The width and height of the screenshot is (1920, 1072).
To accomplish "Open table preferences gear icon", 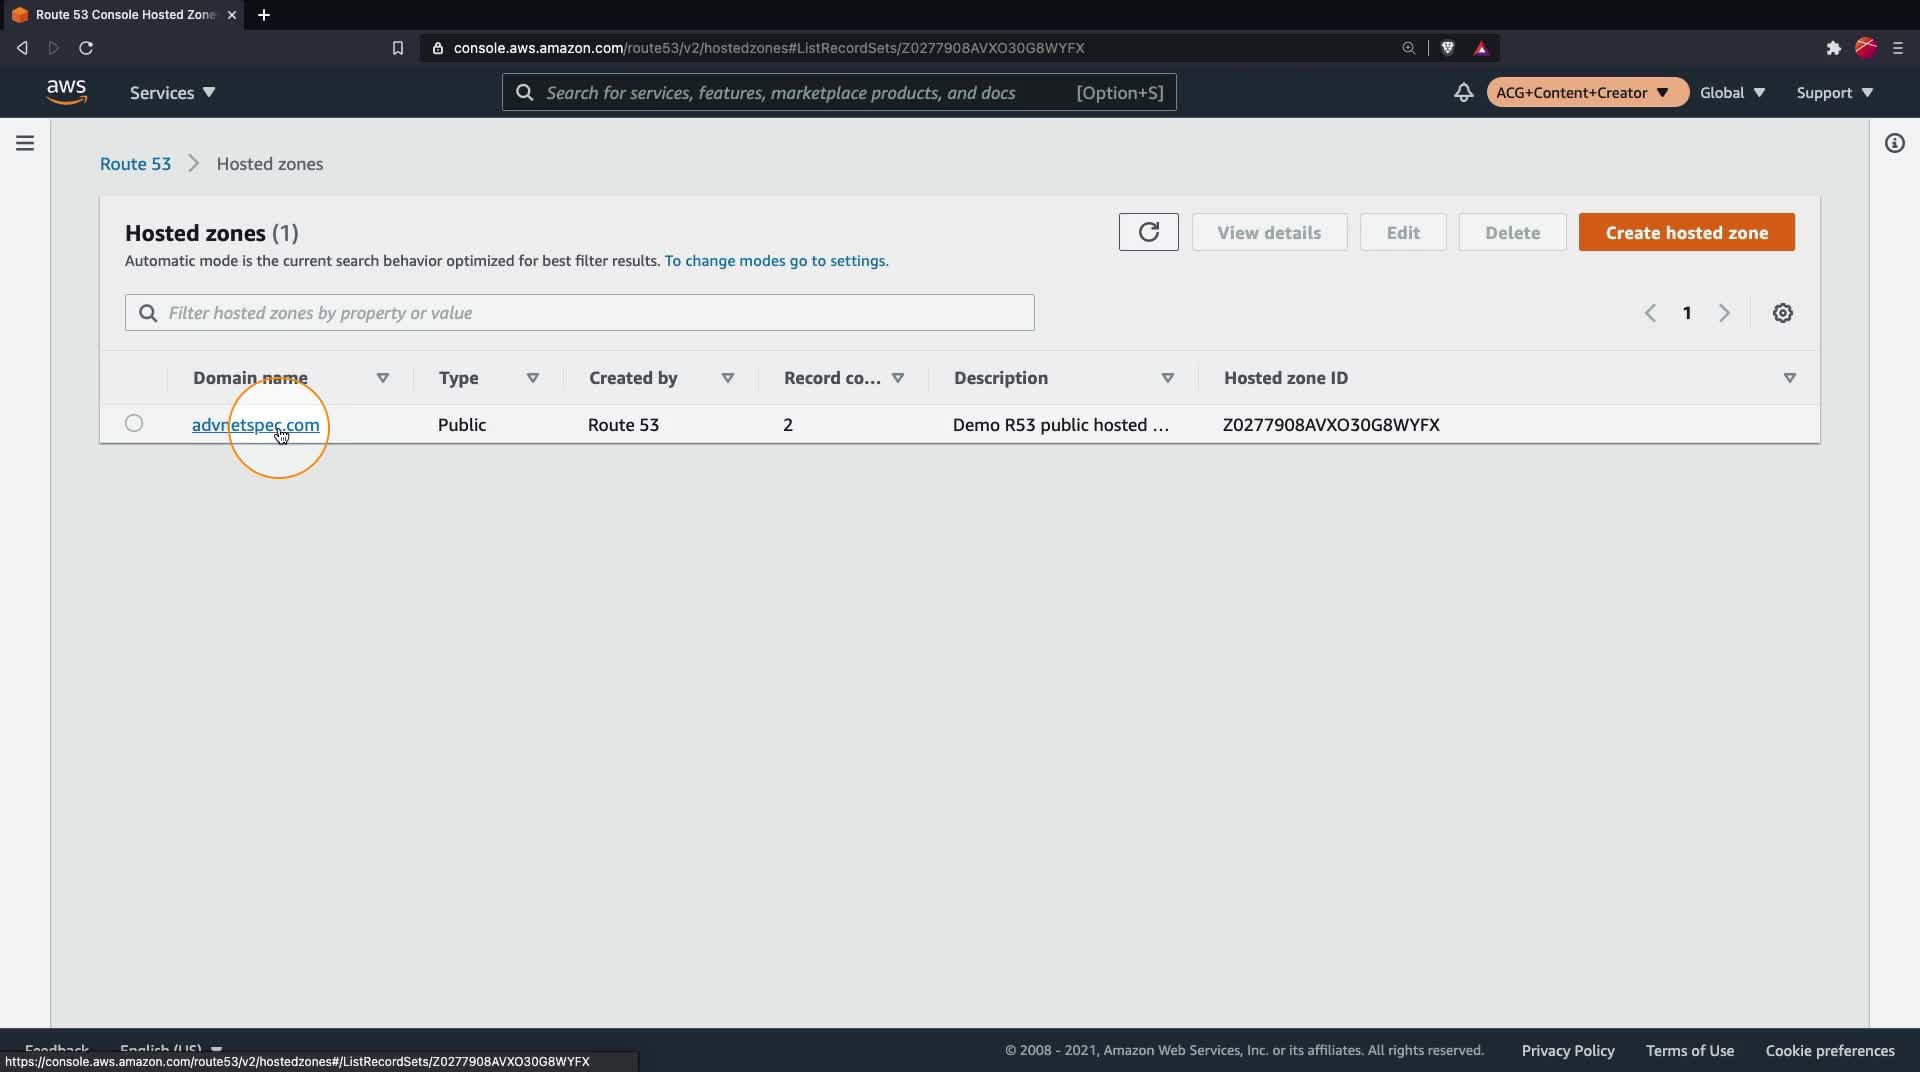I will point(1782,313).
